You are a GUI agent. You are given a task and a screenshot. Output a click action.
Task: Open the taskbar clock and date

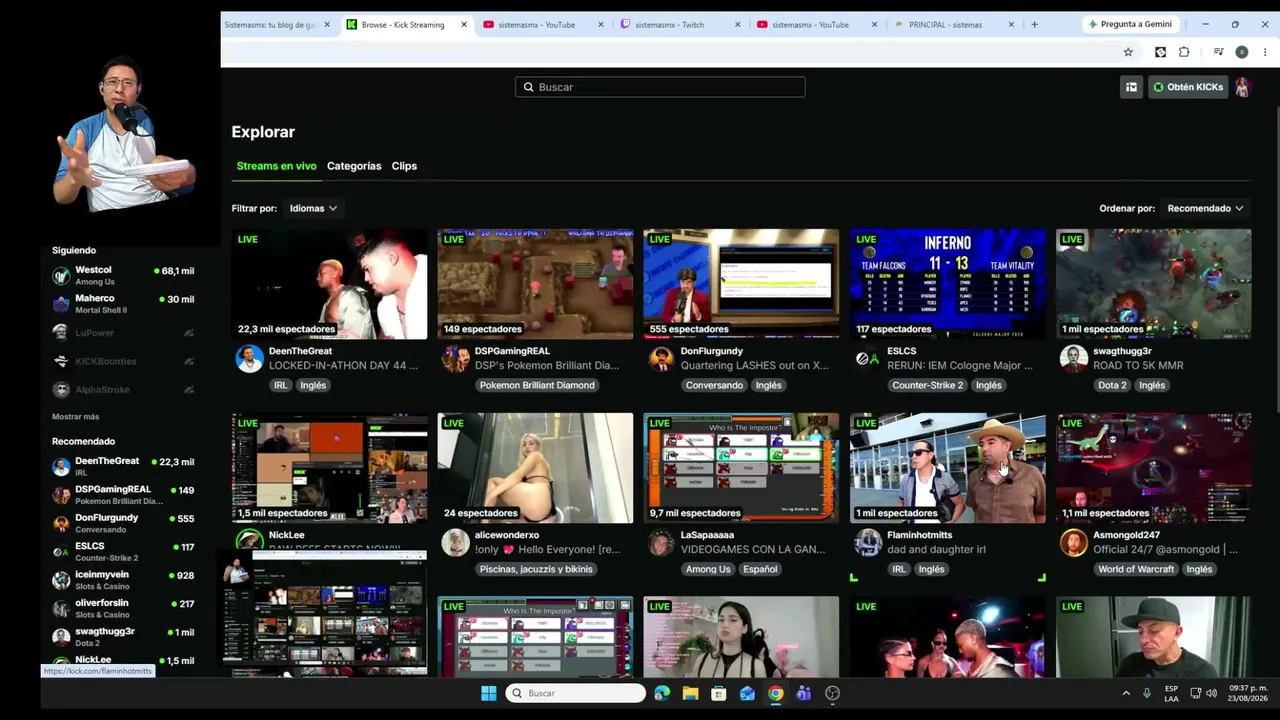click(1248, 693)
